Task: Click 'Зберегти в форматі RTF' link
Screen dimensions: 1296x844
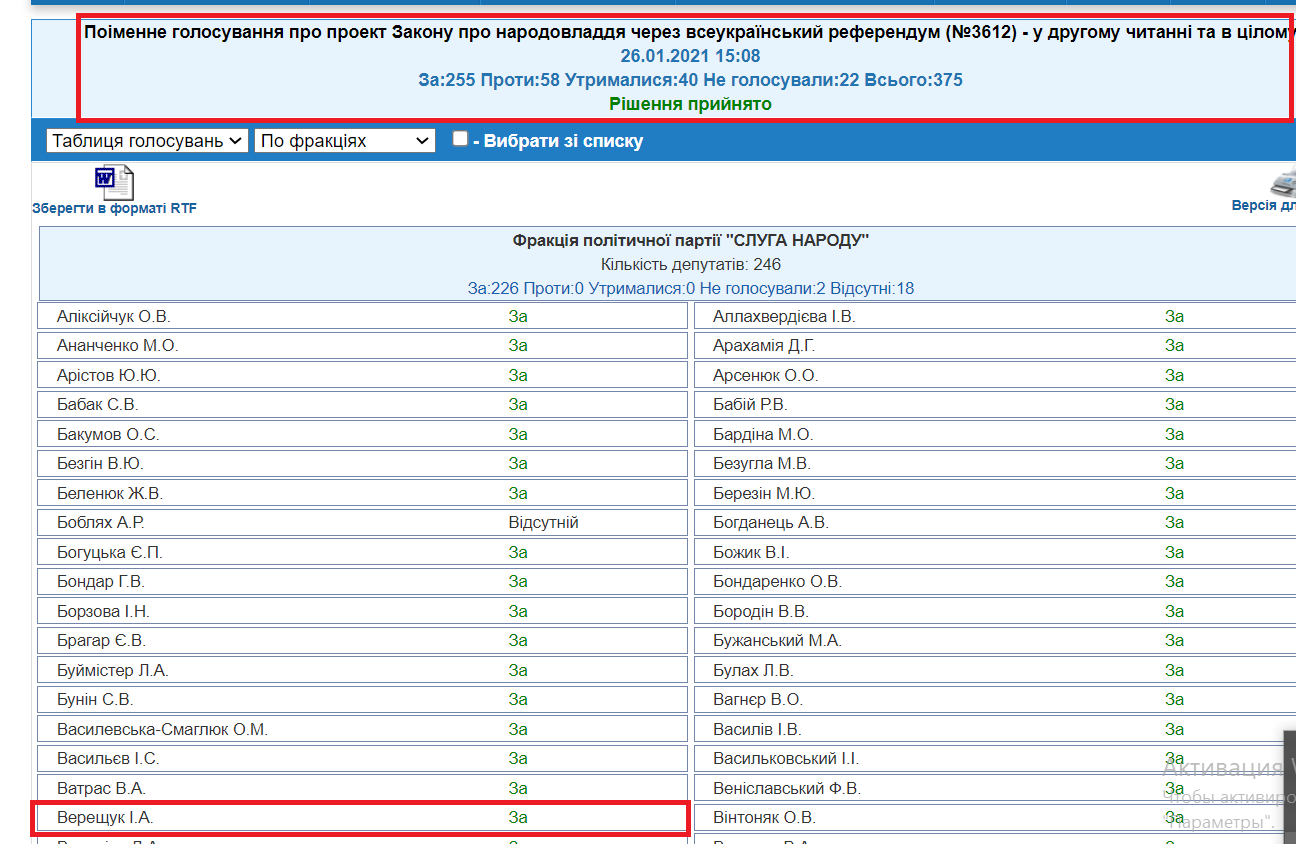Action: tap(114, 209)
